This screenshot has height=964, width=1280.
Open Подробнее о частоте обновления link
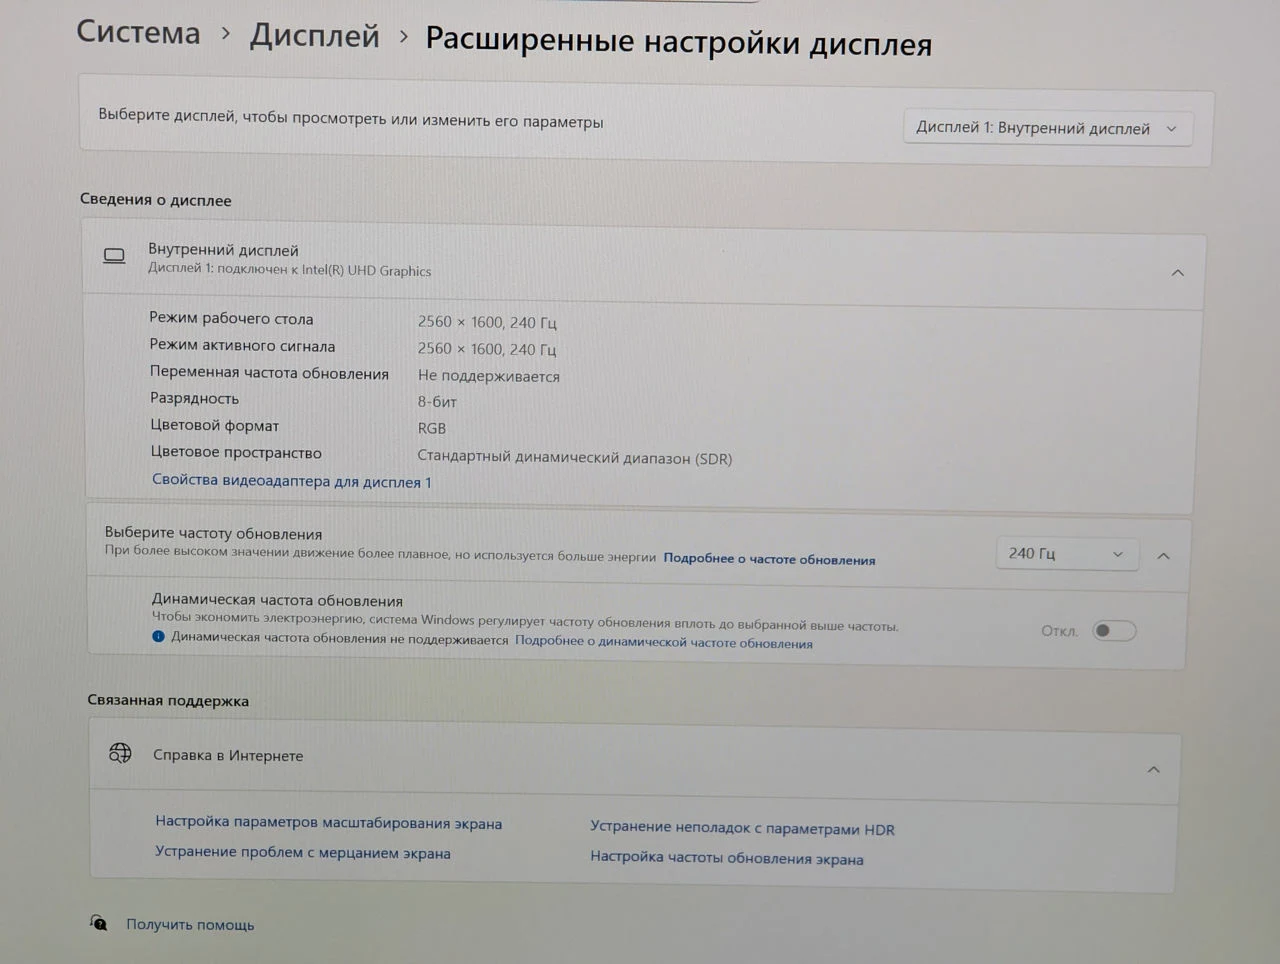(x=769, y=559)
